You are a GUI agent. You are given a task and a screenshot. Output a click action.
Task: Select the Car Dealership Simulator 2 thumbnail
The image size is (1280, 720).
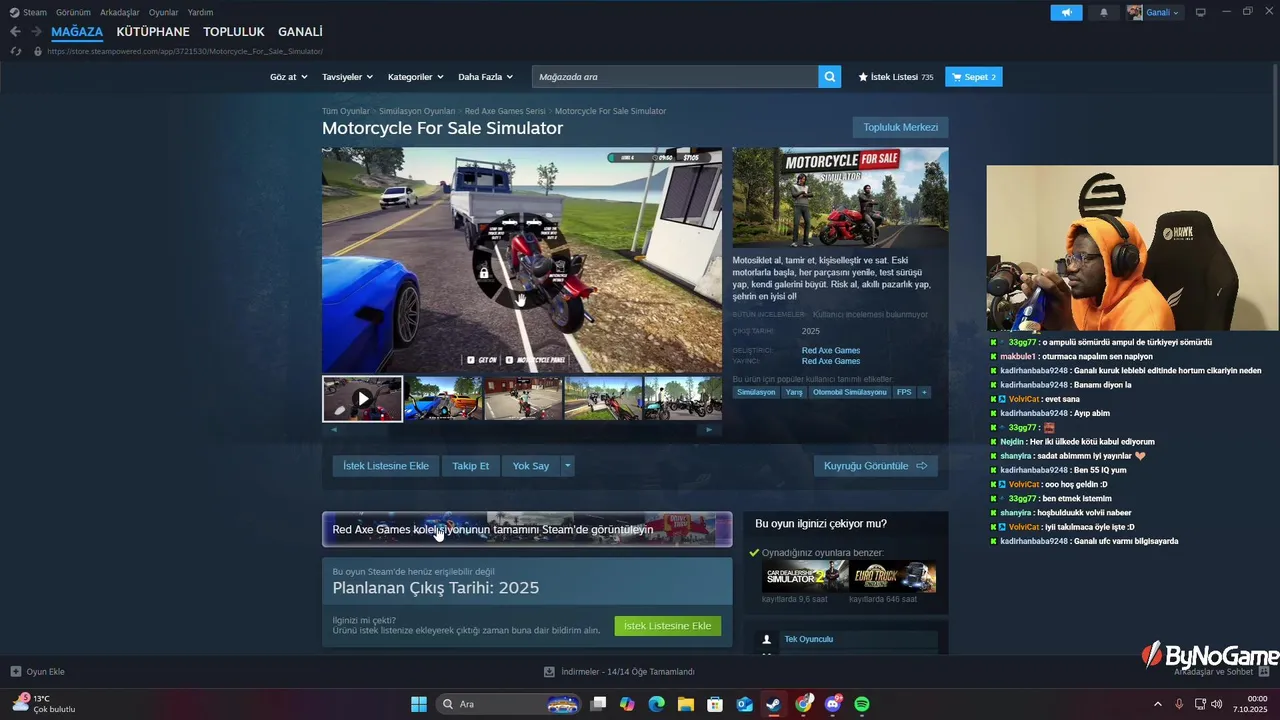(805, 576)
